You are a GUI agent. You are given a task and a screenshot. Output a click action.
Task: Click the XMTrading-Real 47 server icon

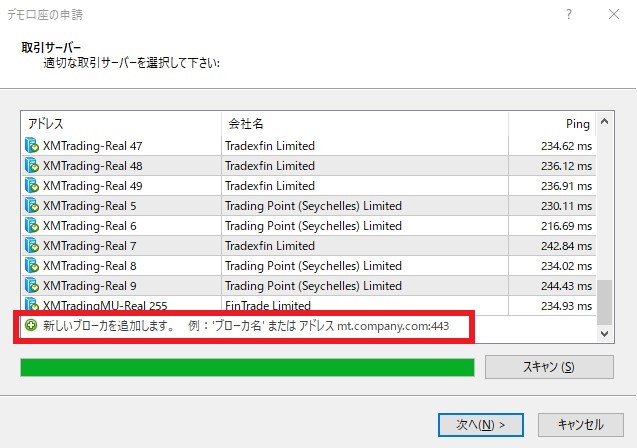point(31,146)
